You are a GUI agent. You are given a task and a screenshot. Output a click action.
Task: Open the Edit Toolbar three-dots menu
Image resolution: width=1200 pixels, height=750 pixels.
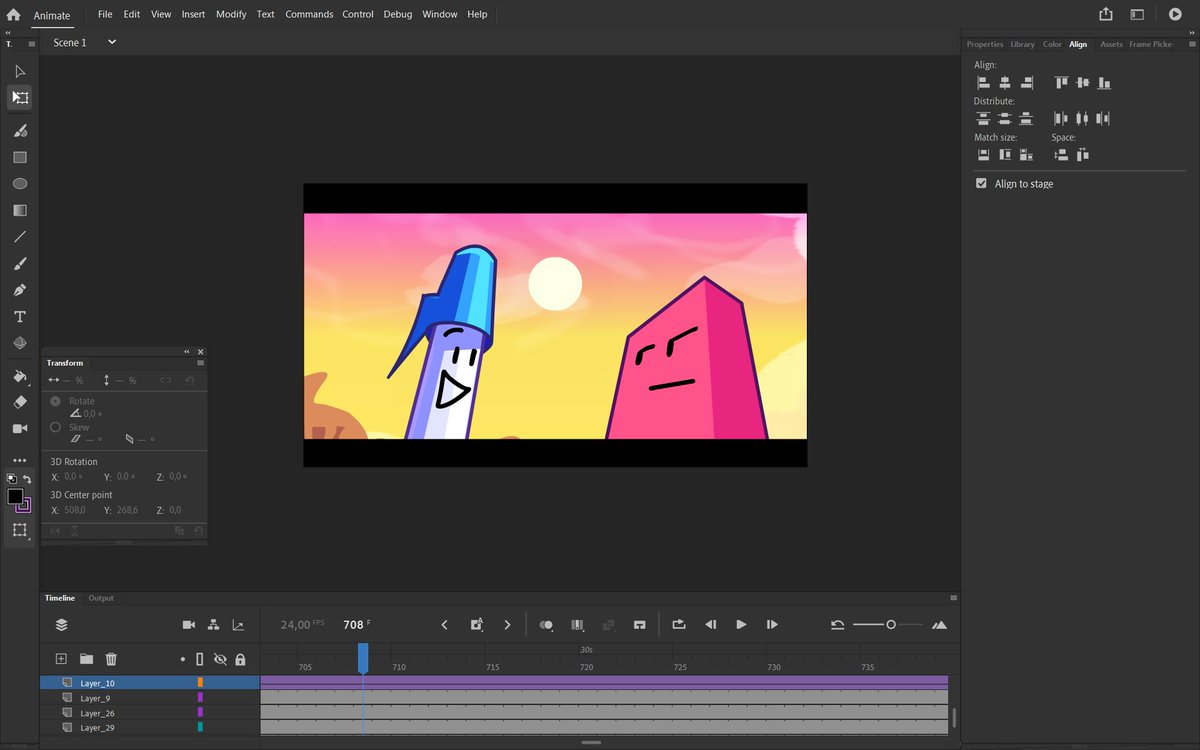(x=19, y=460)
